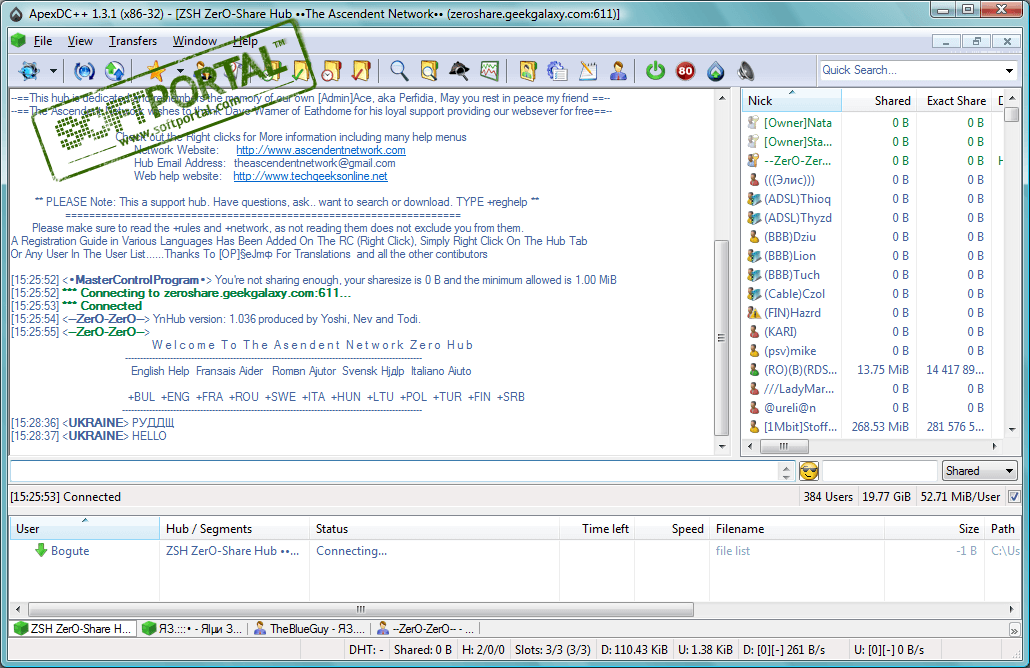
Task: Click the user in suit toolbar icon
Action: pos(618,70)
